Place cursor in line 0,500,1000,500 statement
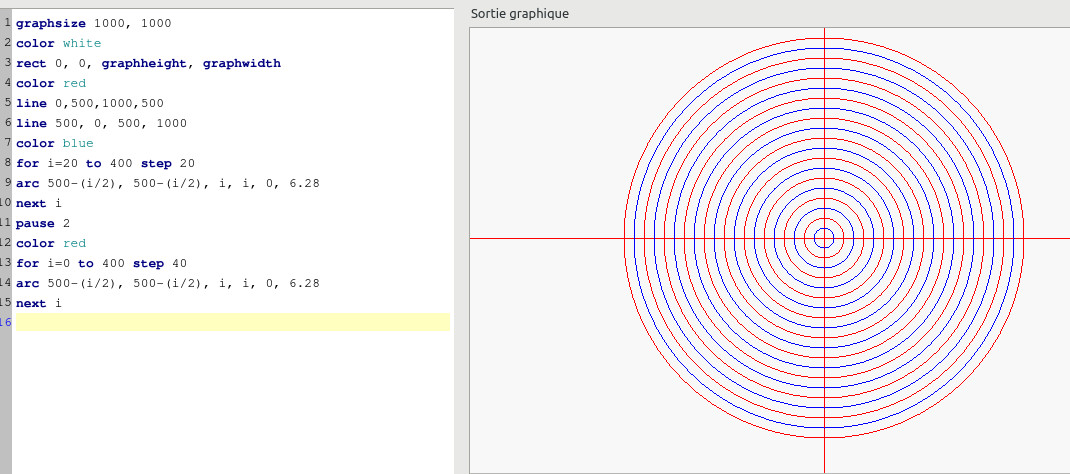The width and height of the screenshot is (1070, 474). (x=89, y=103)
